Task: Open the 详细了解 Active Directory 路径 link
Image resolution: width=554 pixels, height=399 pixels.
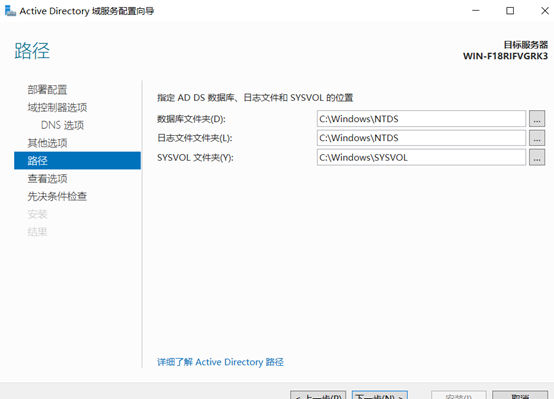Action: pyautogui.click(x=220, y=362)
